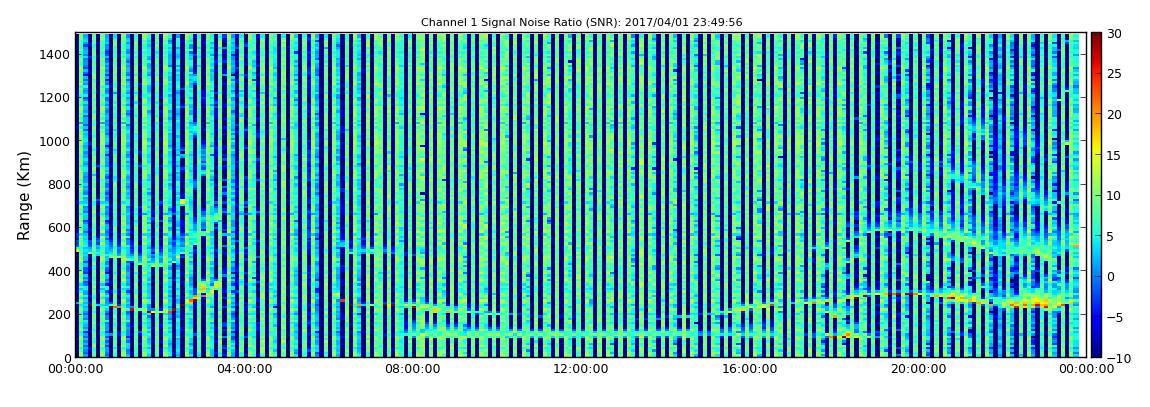Click the y-axis tick label 800
This screenshot has width=1150, height=407.
(59, 184)
